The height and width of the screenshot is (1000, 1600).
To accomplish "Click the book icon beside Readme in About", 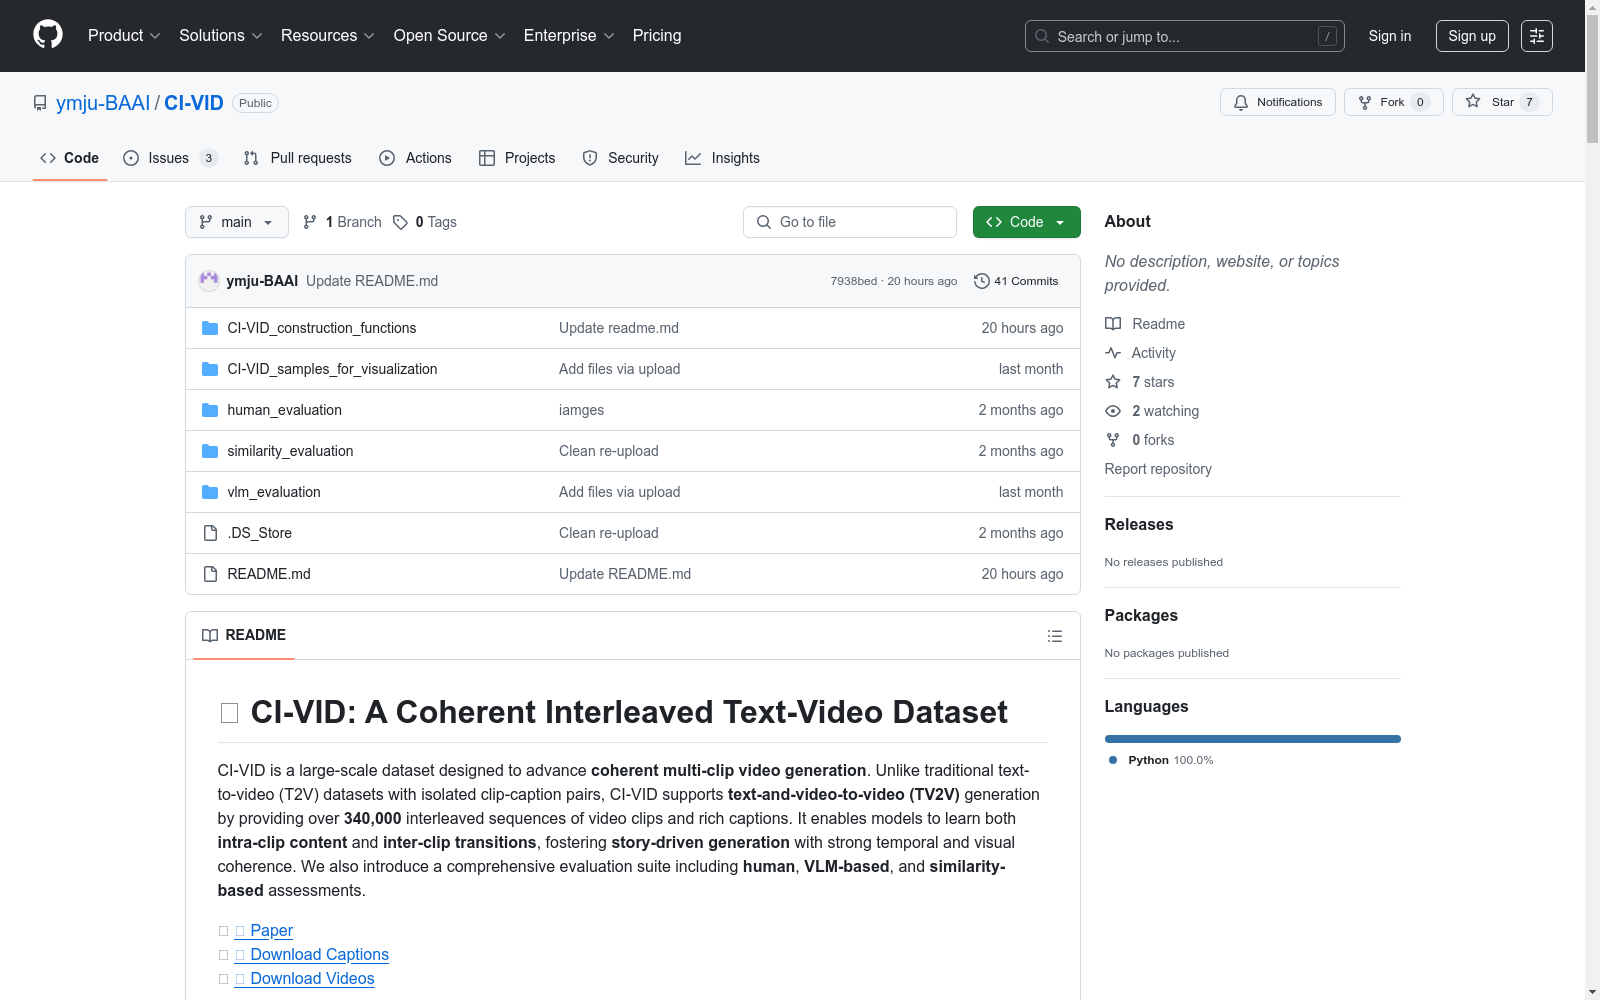I will 1113,324.
